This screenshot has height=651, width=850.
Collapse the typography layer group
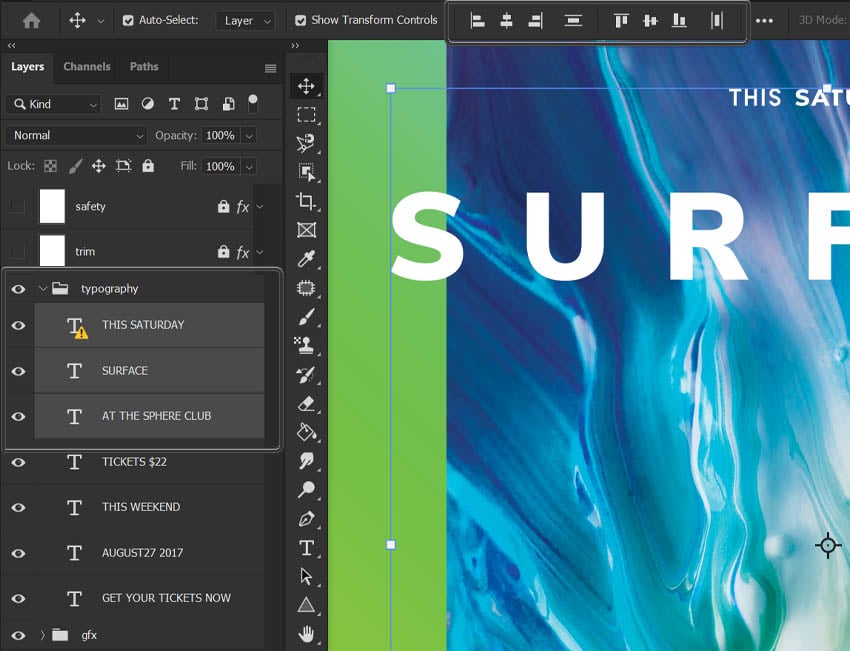coord(42,288)
